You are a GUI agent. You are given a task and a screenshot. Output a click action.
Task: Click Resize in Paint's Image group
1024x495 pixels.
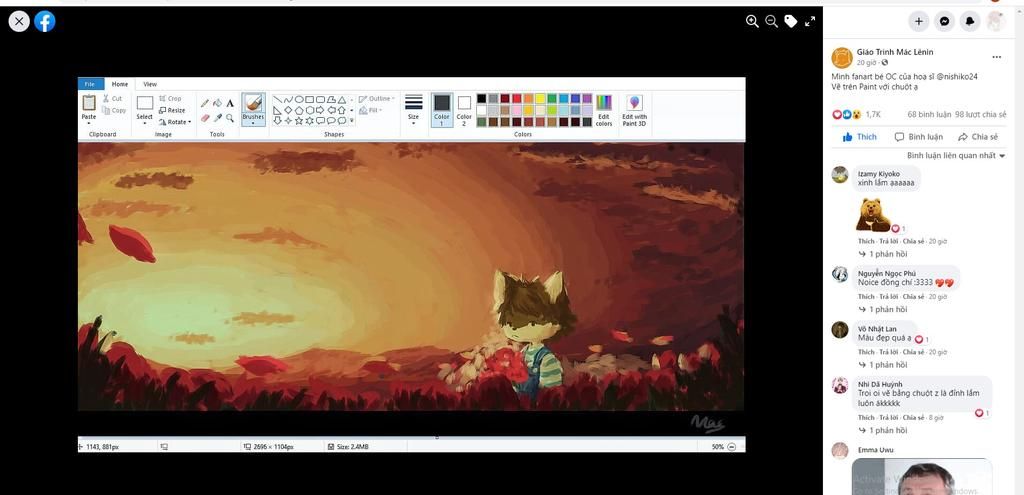click(x=172, y=110)
